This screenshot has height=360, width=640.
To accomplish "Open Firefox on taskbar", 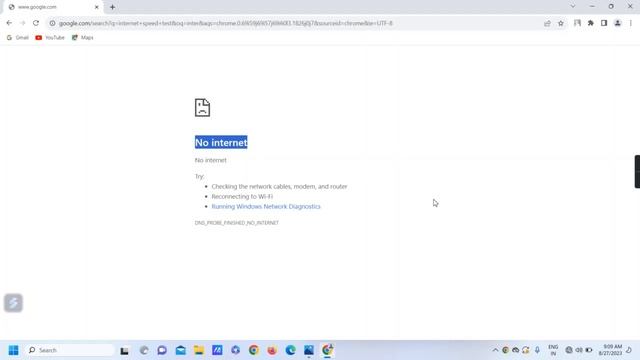I will click(272, 350).
